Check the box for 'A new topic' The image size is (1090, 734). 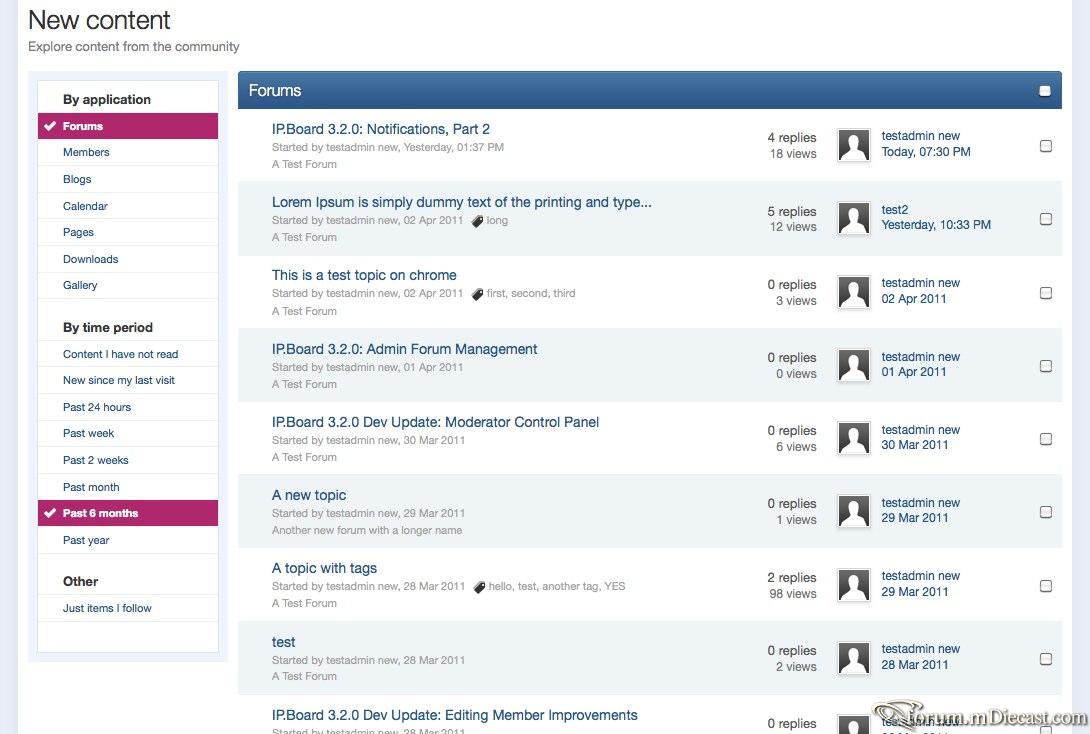tap(1046, 512)
